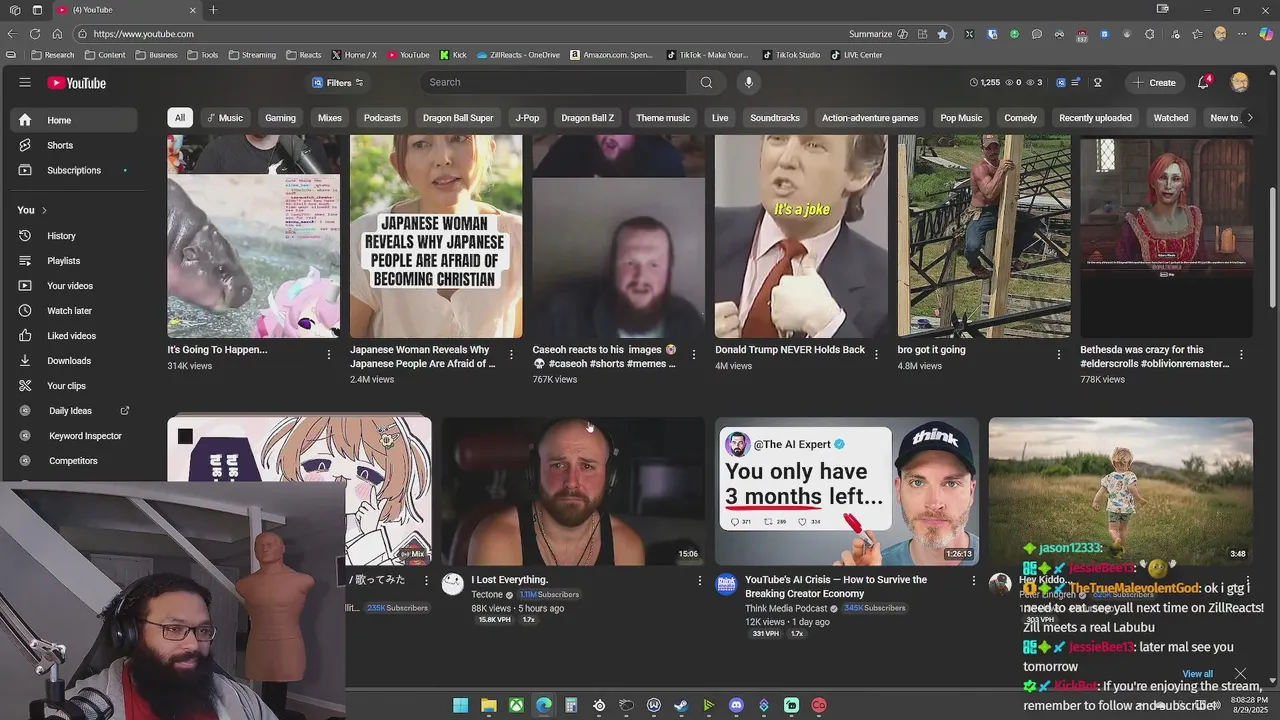
Task: Select the All filter chip
Action: pos(180,118)
